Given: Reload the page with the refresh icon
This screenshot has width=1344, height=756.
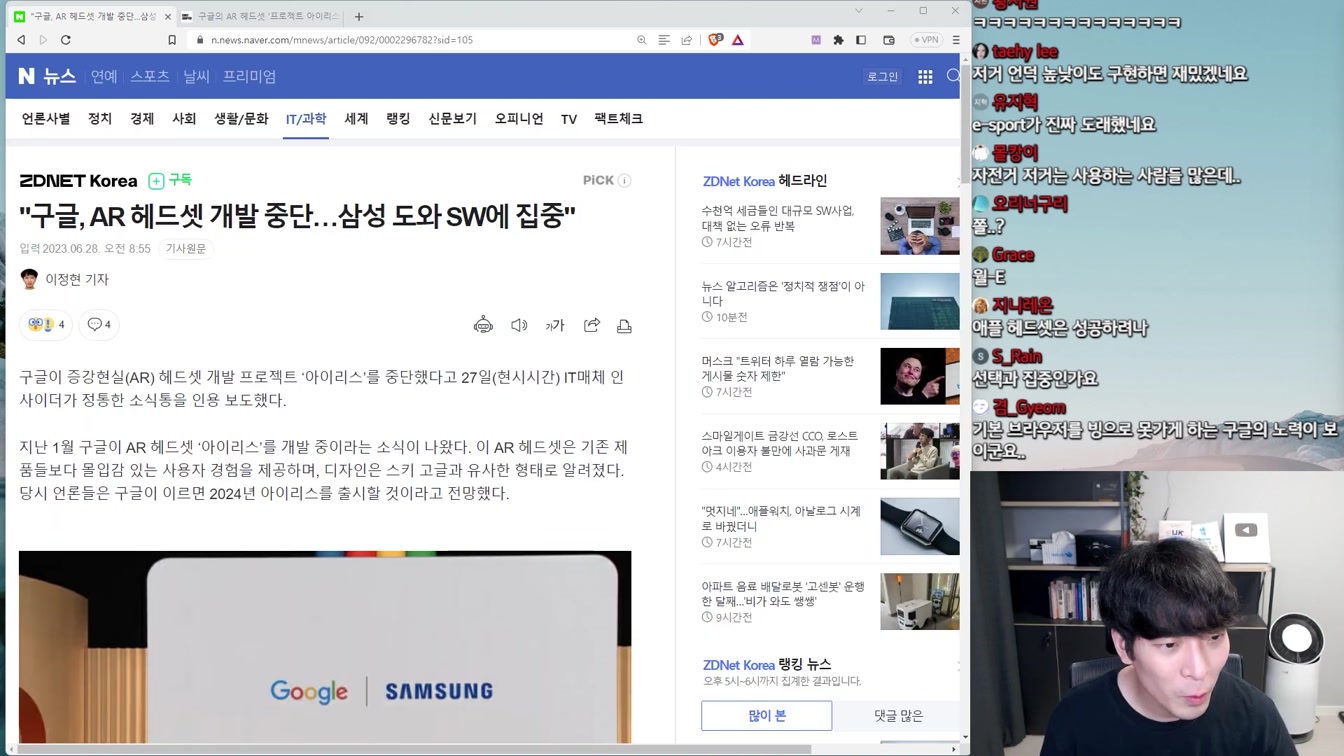Looking at the screenshot, I should (x=66, y=40).
